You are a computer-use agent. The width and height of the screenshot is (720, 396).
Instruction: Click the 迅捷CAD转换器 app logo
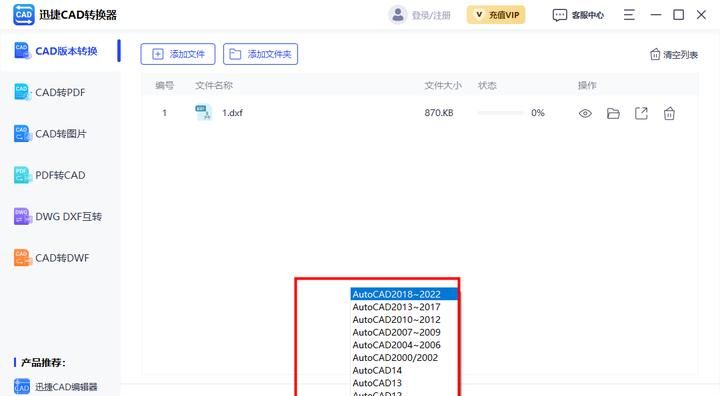(23, 14)
